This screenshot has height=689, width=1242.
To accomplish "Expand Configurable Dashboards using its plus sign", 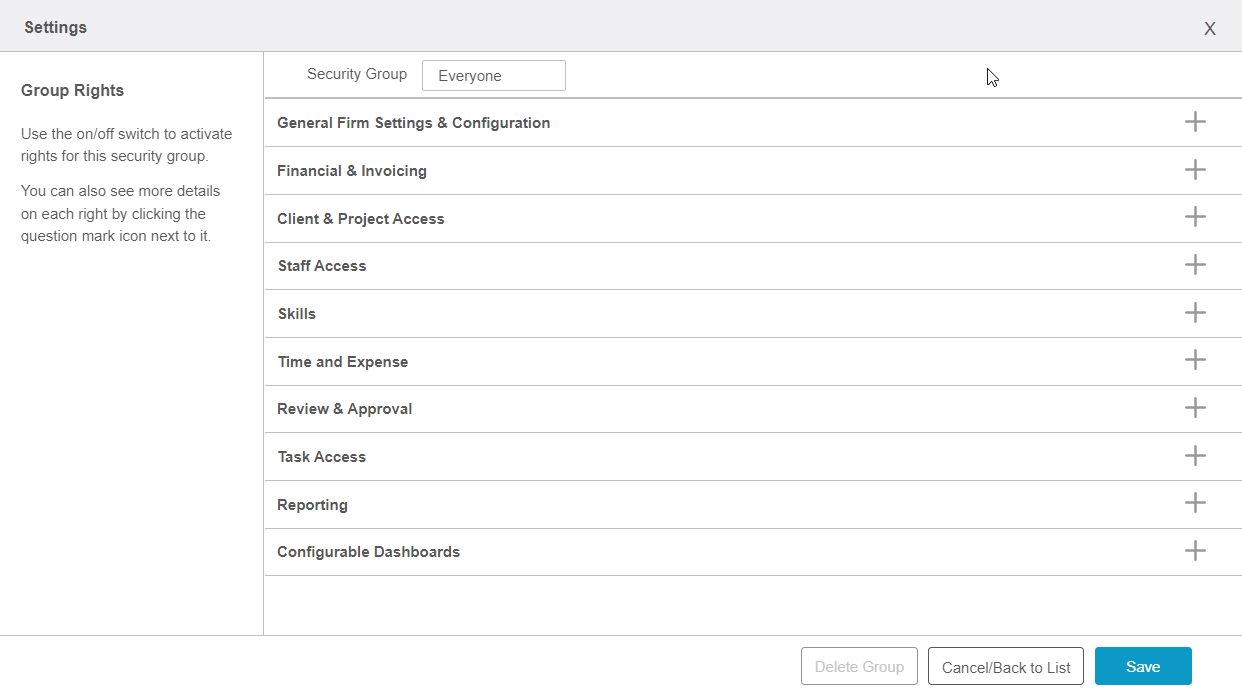I will pos(1195,551).
